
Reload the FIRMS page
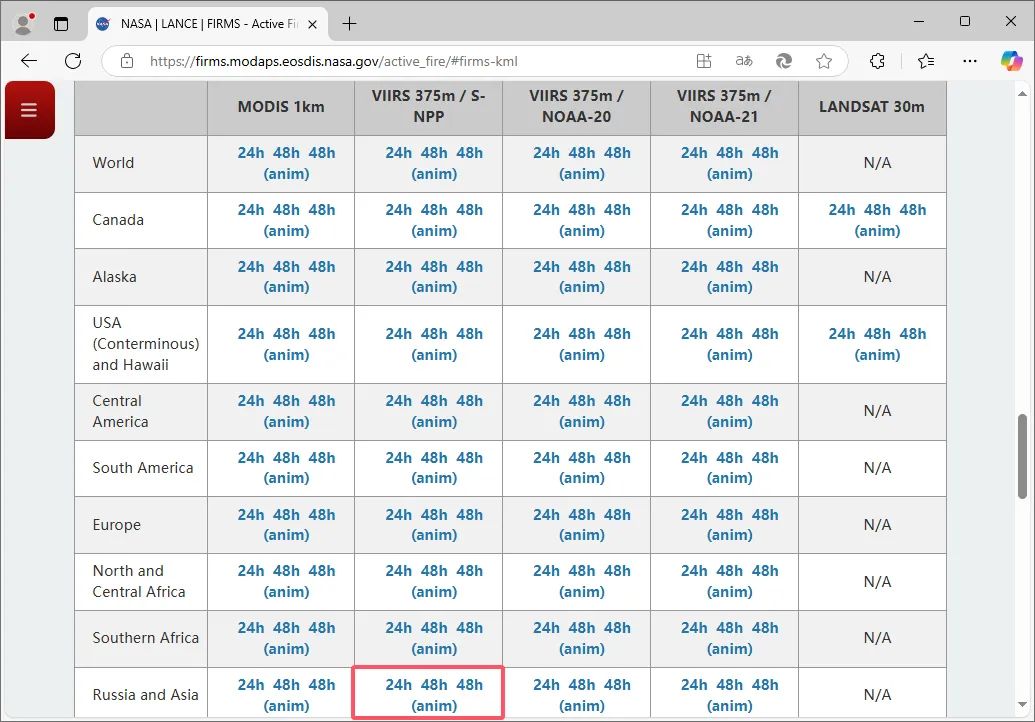pos(73,61)
